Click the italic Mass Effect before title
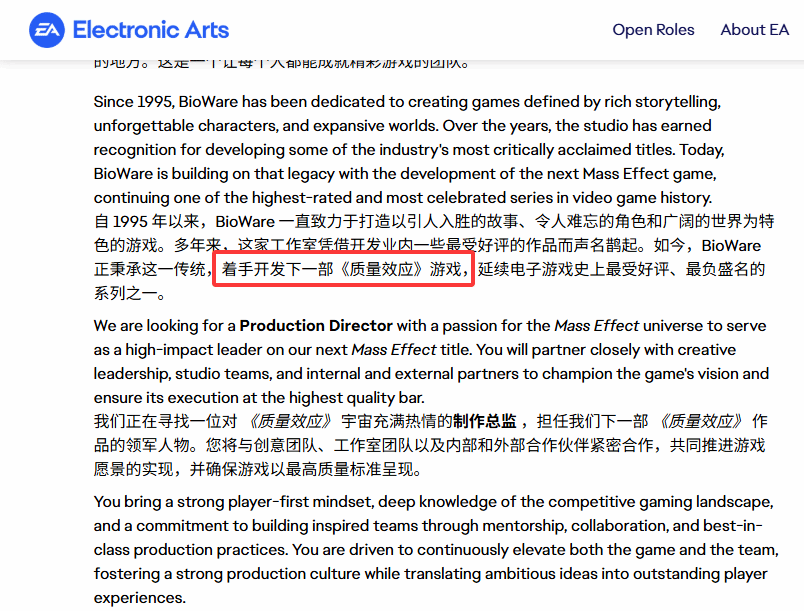 pyautogui.click(x=394, y=350)
